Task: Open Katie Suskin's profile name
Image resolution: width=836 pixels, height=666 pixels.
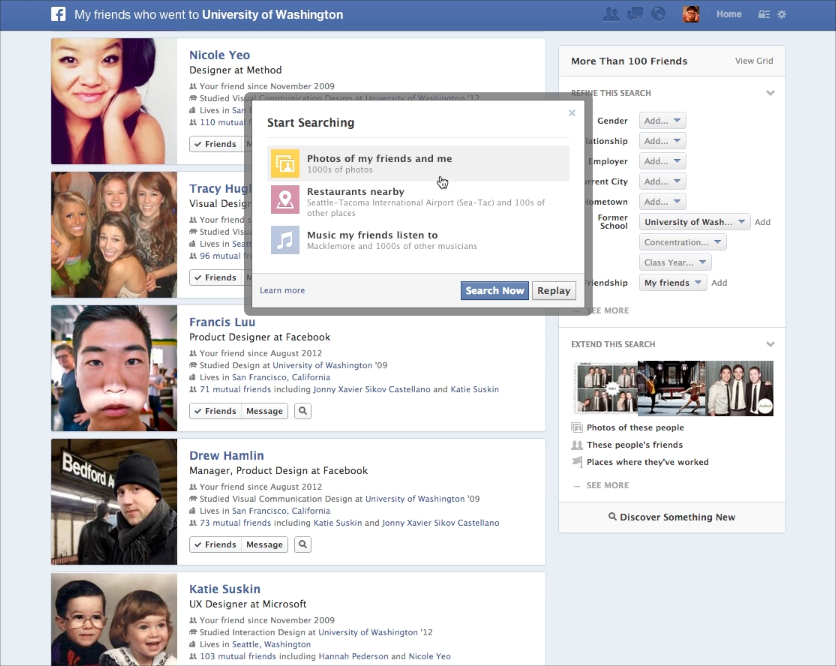Action: [x=225, y=589]
